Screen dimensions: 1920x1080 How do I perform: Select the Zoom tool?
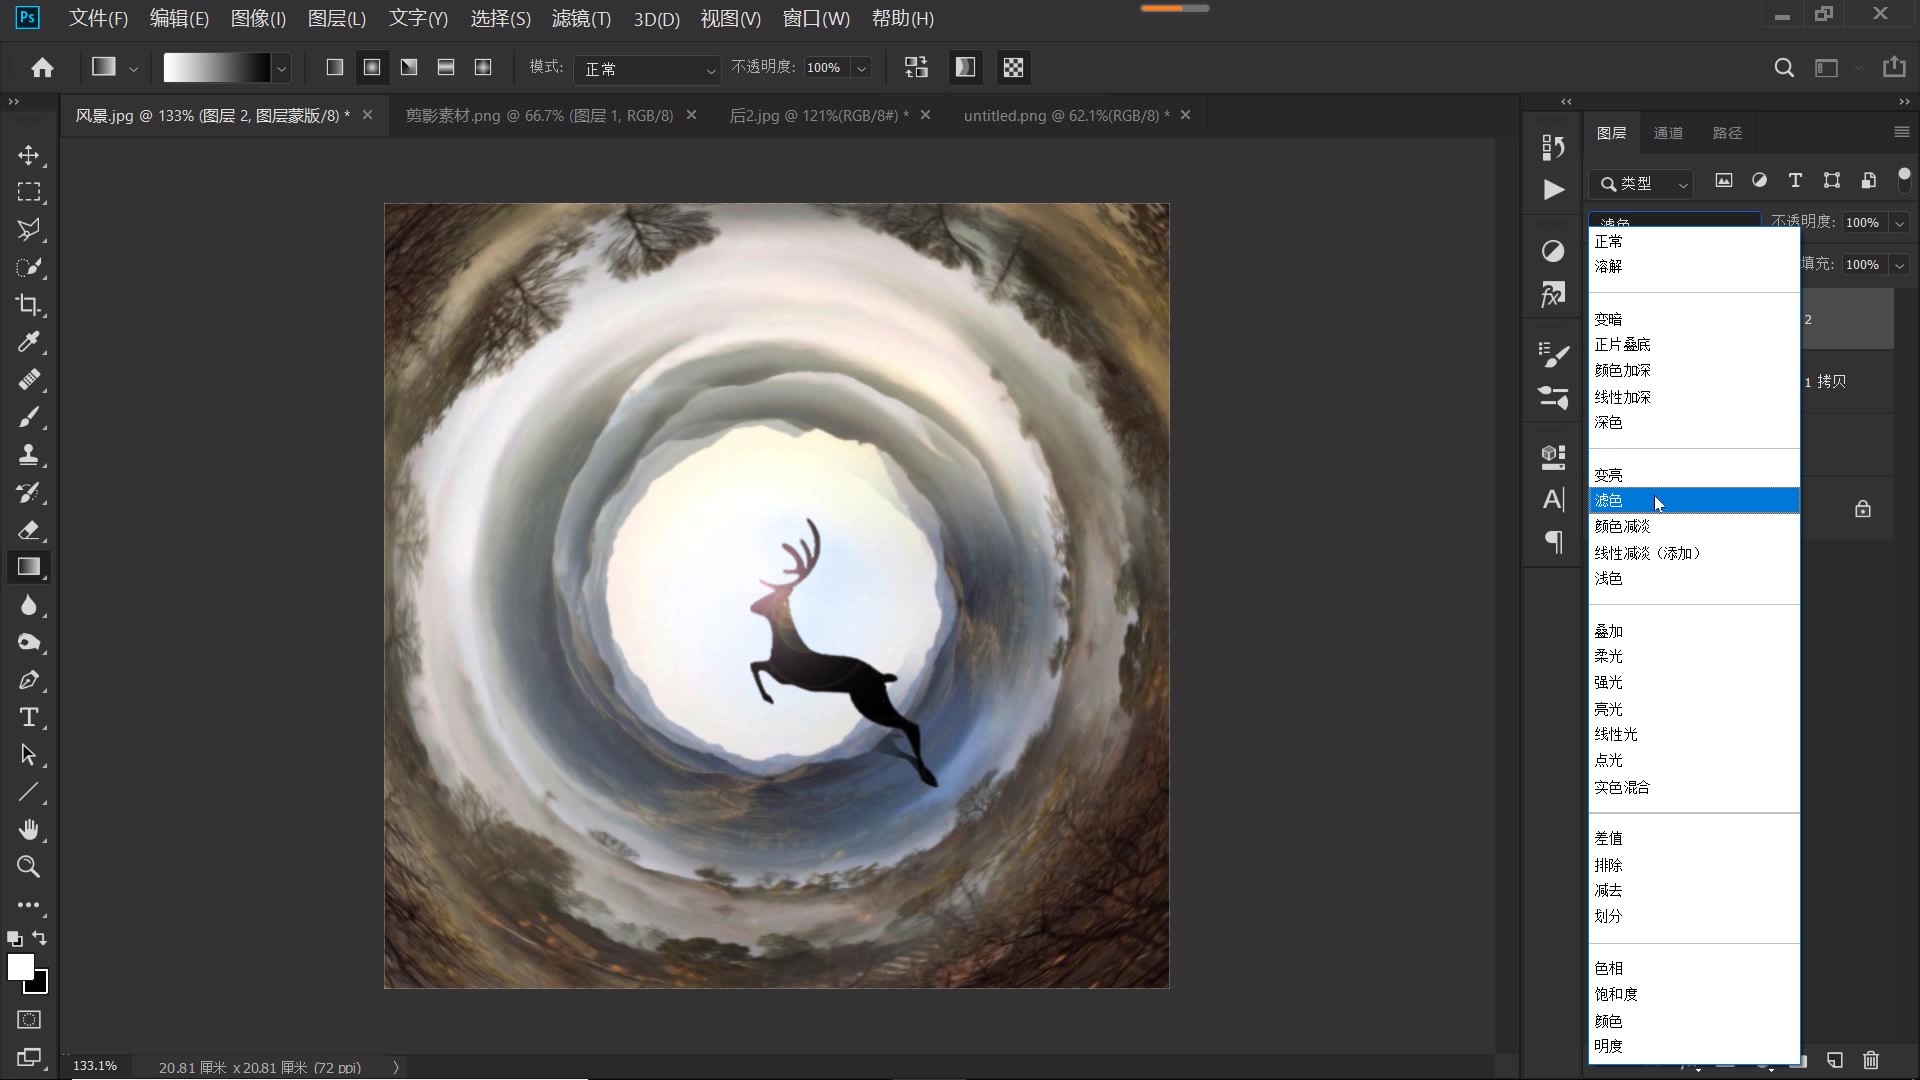click(x=29, y=867)
